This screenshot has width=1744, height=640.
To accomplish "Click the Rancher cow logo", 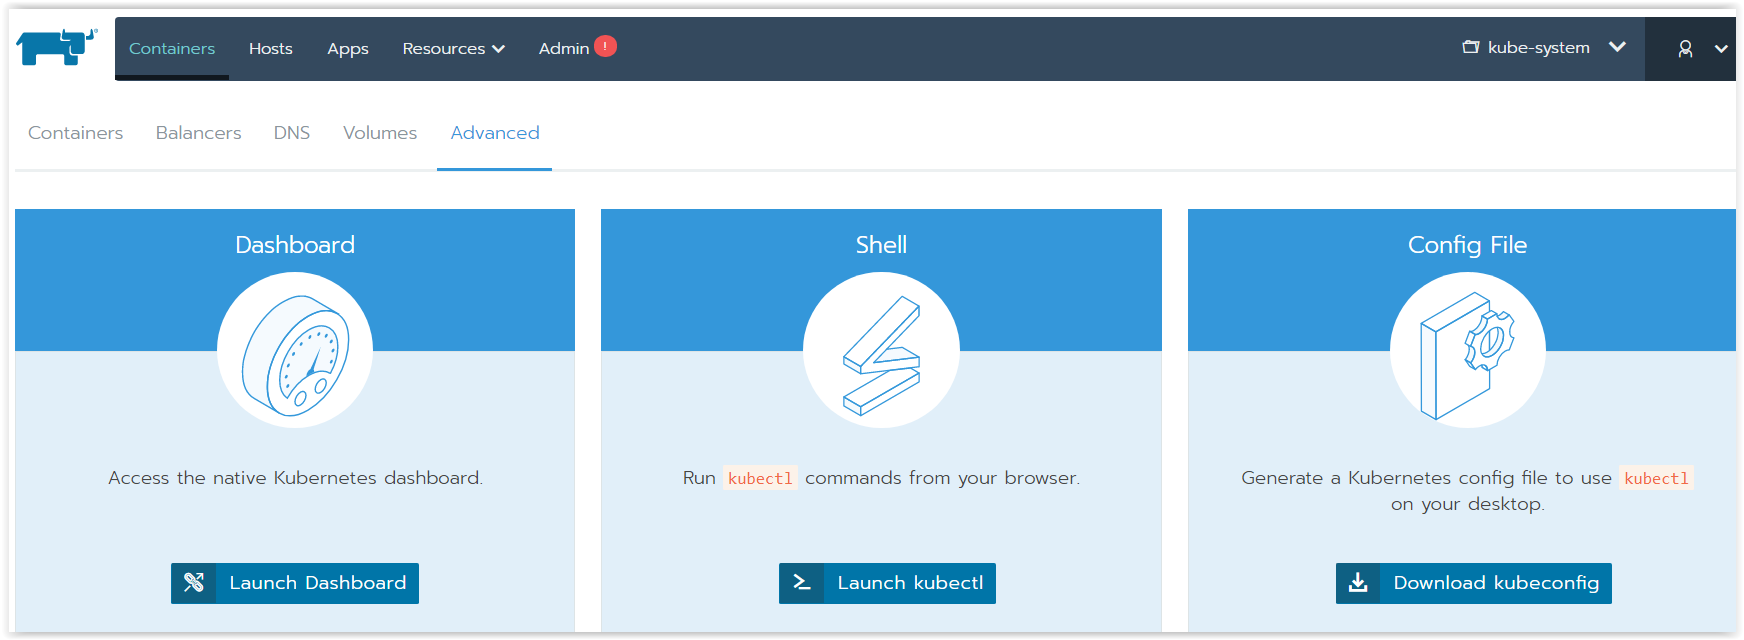I will tap(57, 47).
